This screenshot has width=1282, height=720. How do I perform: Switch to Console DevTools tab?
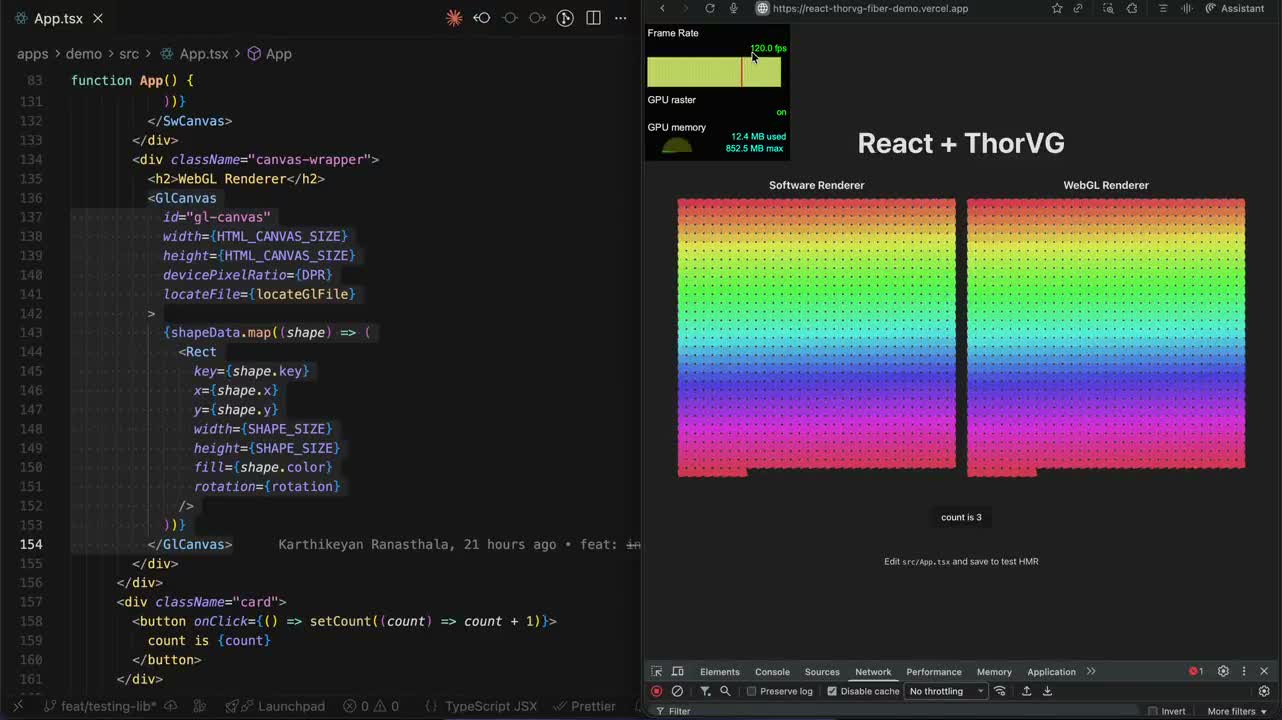pos(772,672)
